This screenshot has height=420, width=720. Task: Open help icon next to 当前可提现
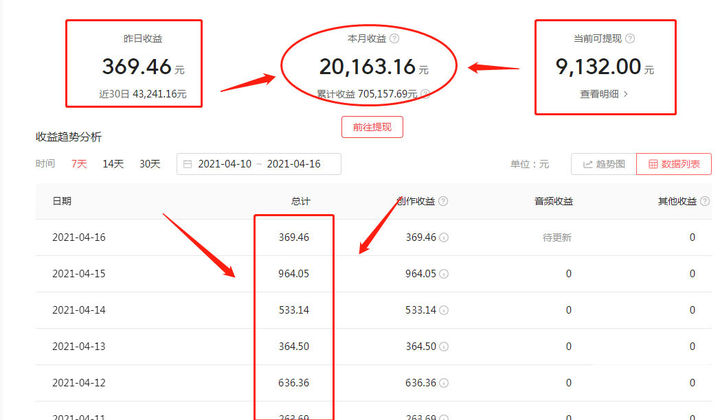click(x=630, y=39)
